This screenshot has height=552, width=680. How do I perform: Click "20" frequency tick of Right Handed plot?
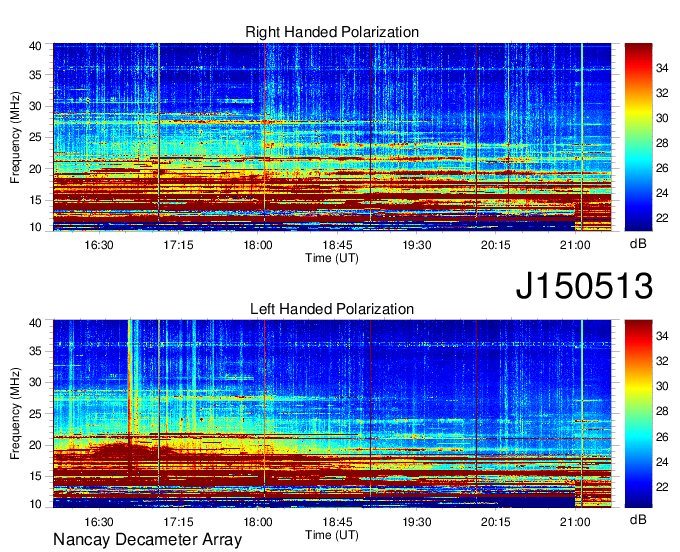pyautogui.click(x=35, y=169)
